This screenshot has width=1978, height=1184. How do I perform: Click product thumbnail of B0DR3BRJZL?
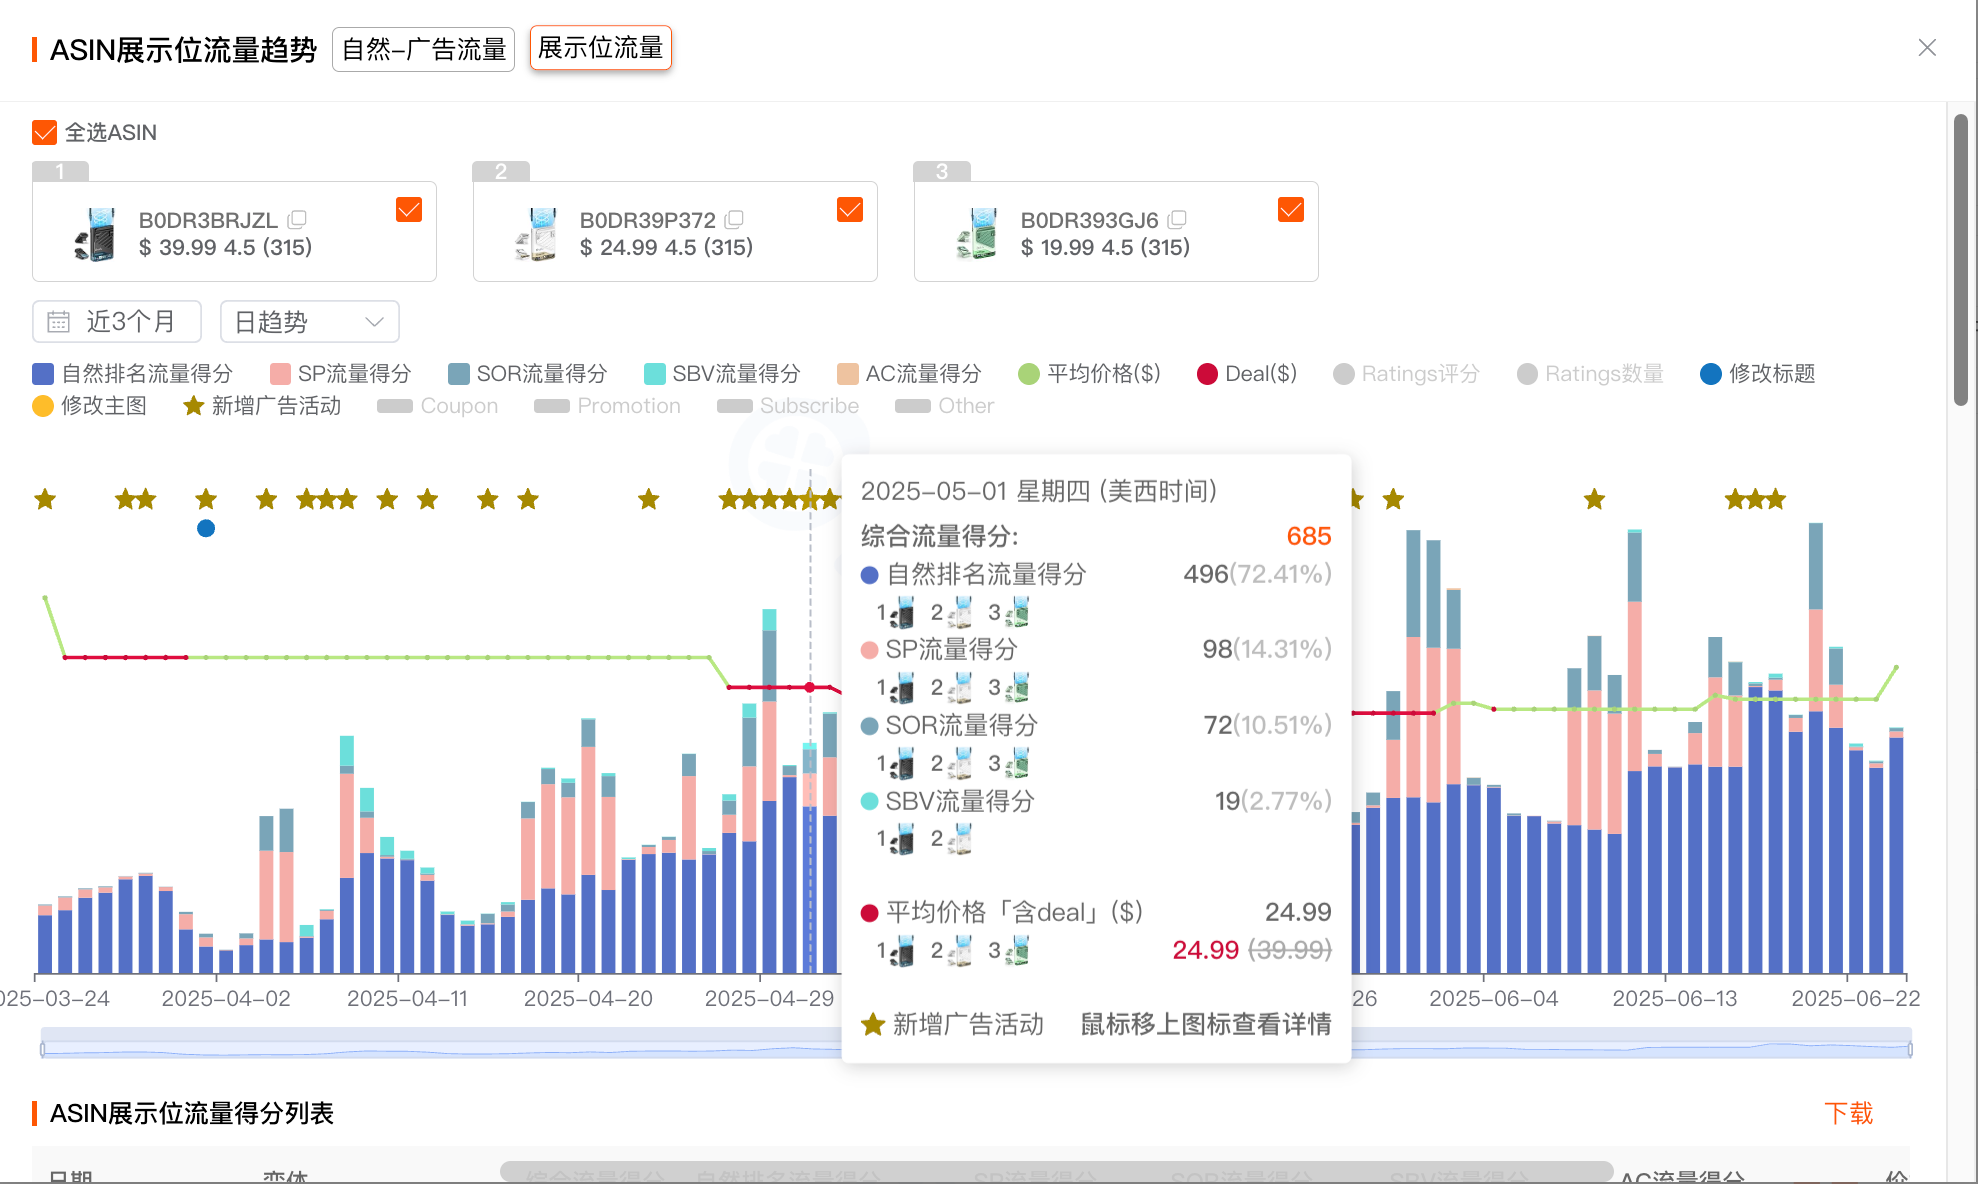tap(95, 234)
